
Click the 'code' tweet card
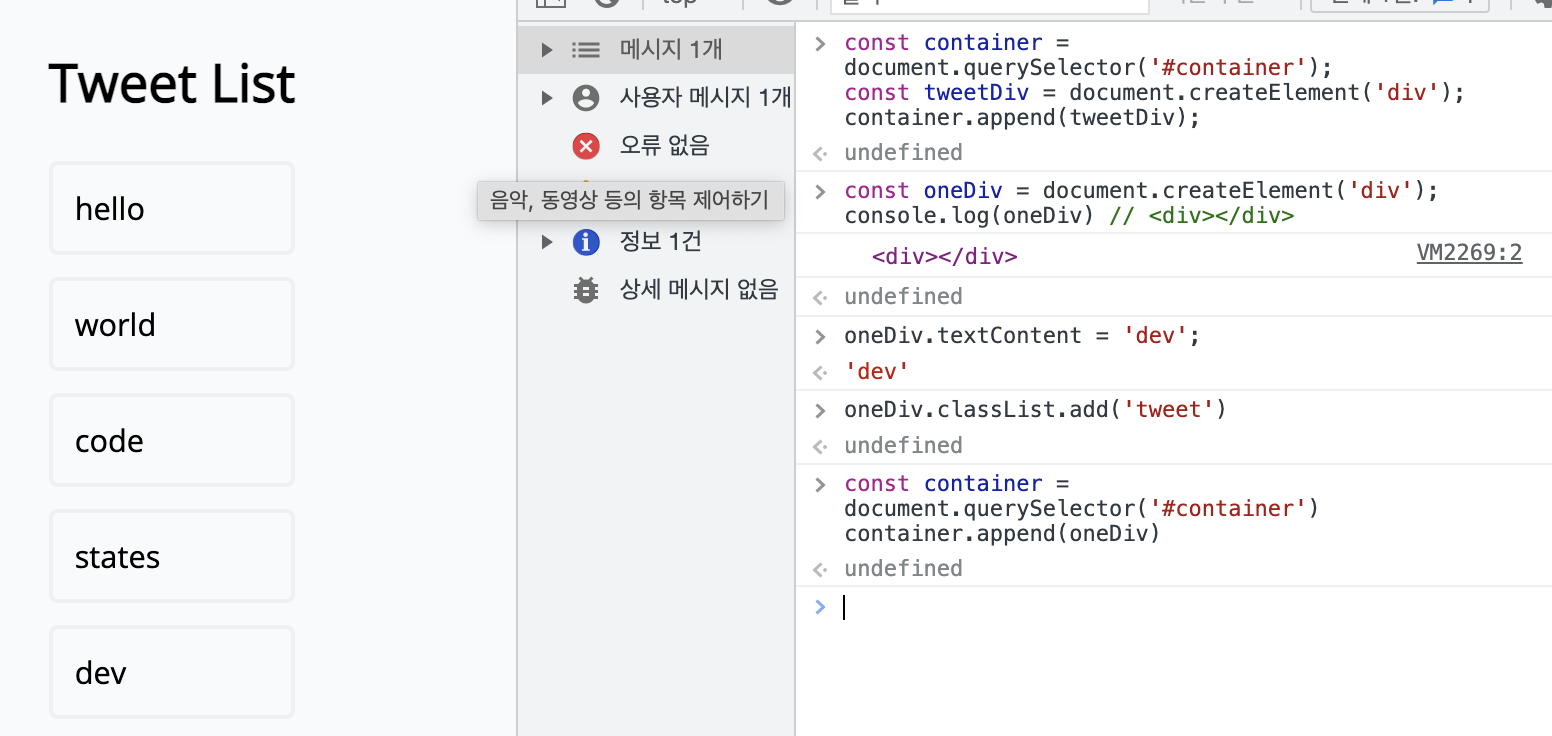pos(172,440)
